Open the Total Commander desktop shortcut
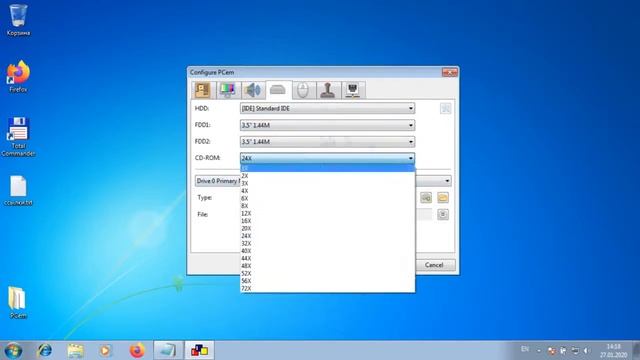 pyautogui.click(x=18, y=137)
